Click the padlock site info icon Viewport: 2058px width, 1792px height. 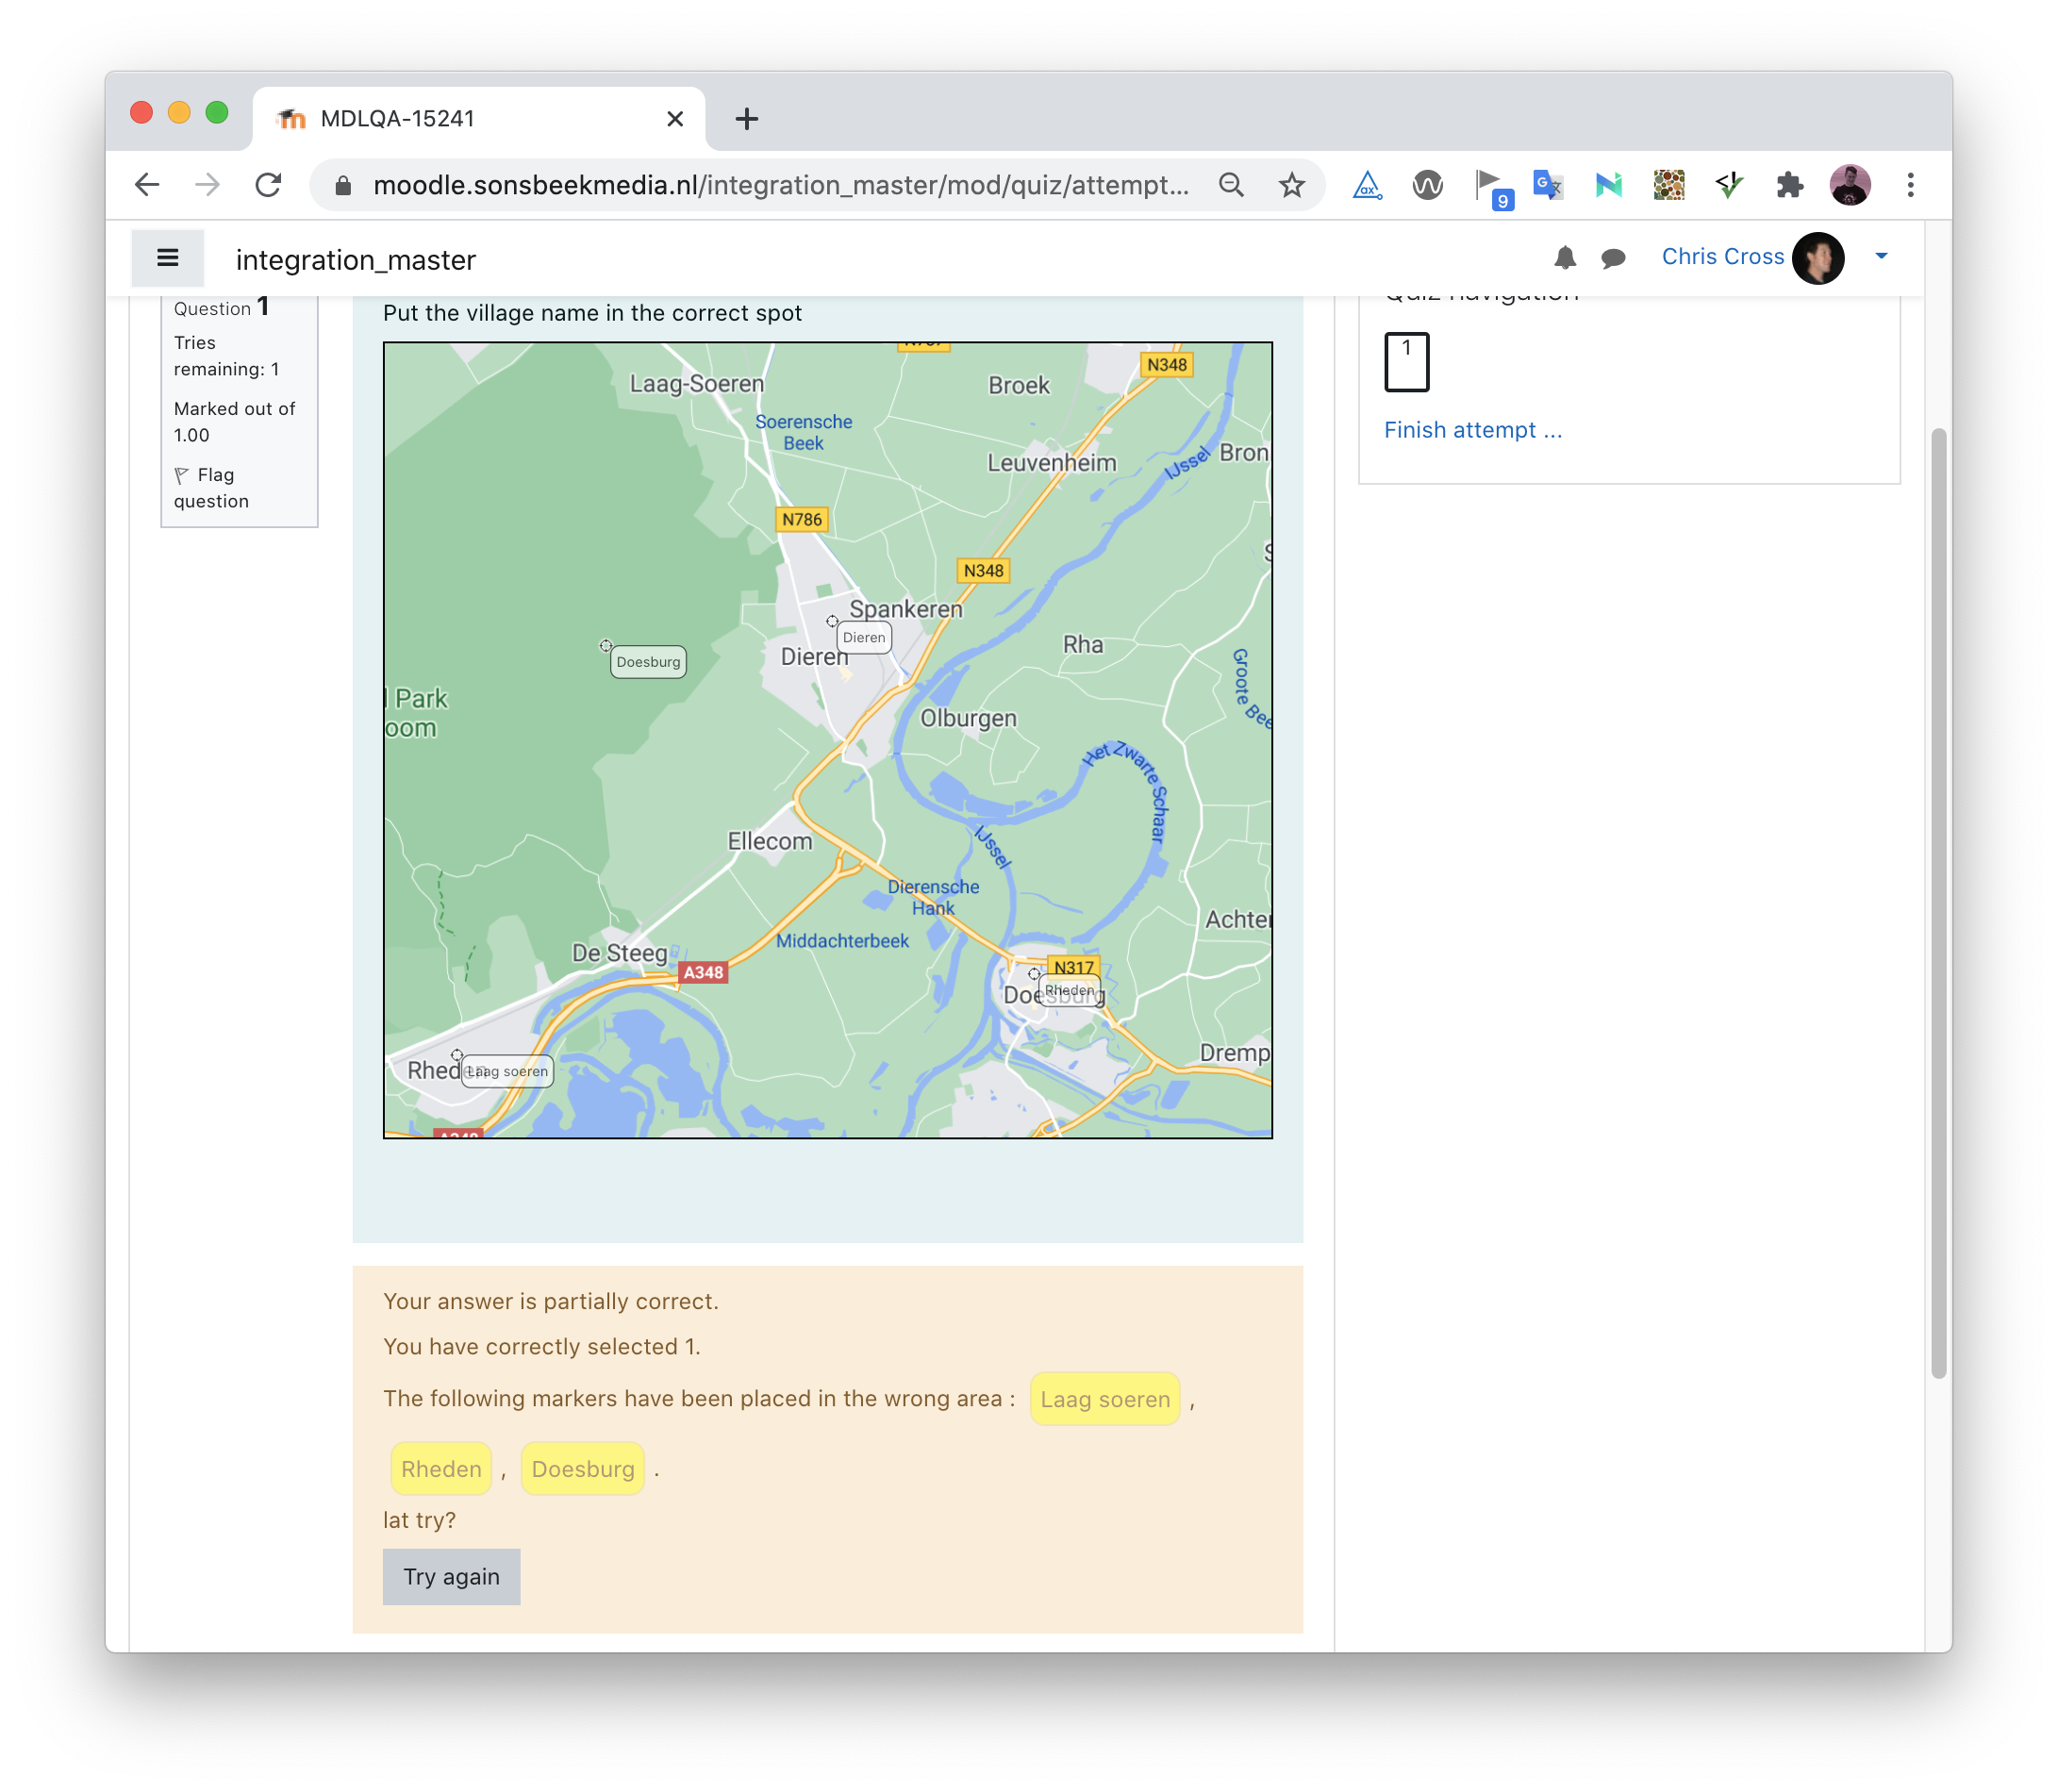(343, 186)
